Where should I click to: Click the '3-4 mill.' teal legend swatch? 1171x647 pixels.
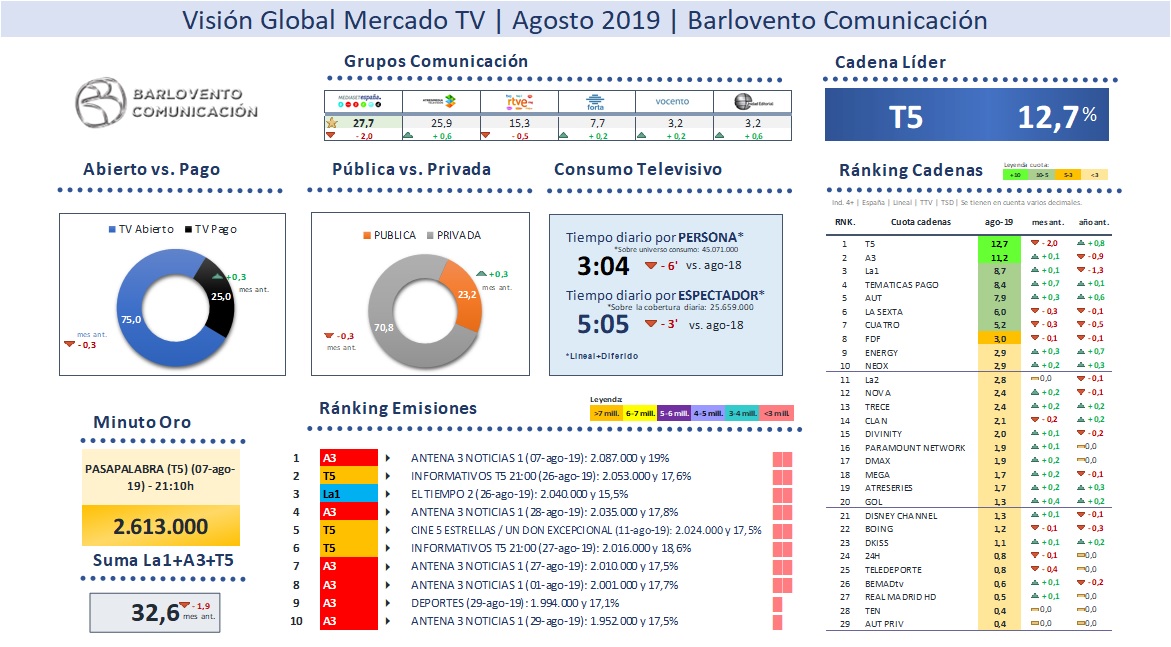742,413
